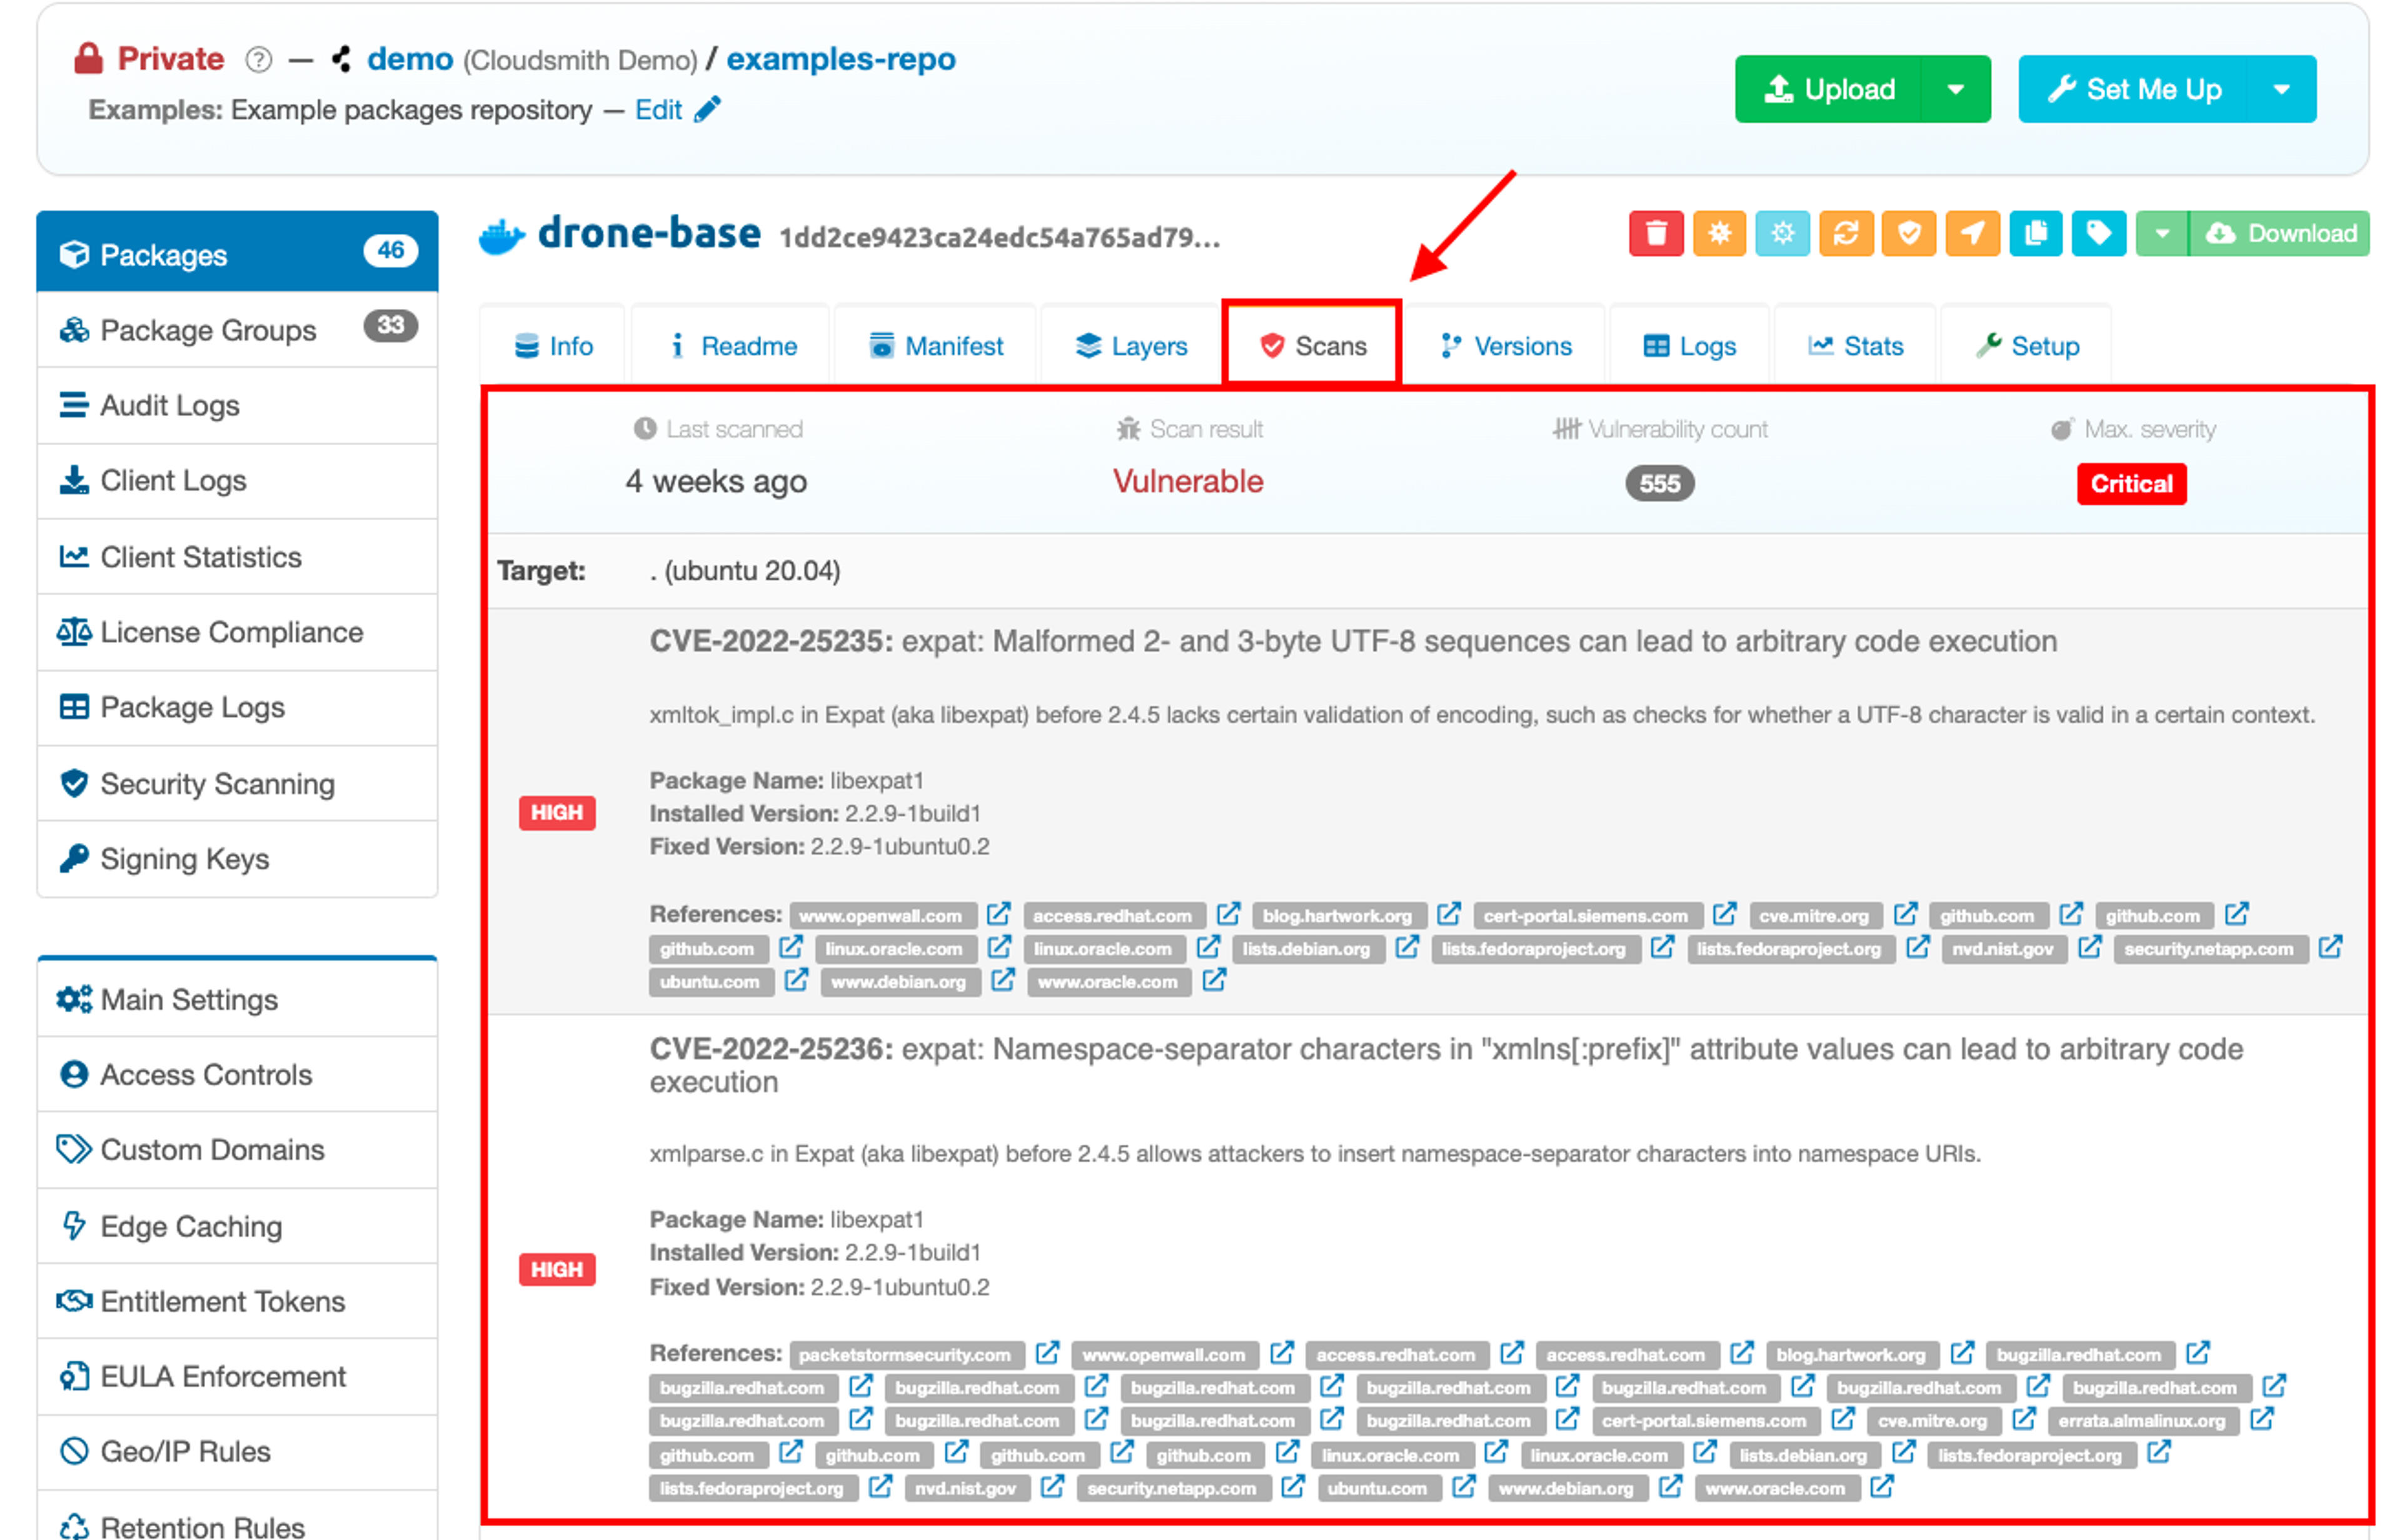Open external link icon after nvd.nist.gov
Image resolution: width=2401 pixels, height=1540 pixels.
[x=2089, y=947]
